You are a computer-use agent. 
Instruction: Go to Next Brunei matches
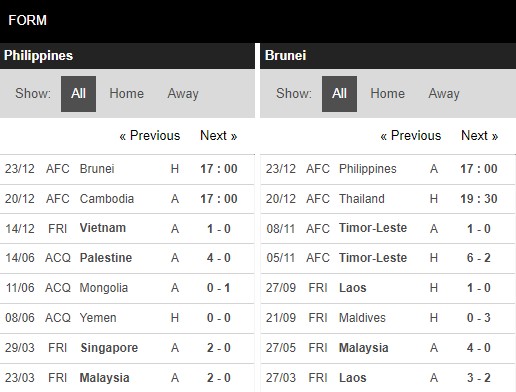click(480, 136)
